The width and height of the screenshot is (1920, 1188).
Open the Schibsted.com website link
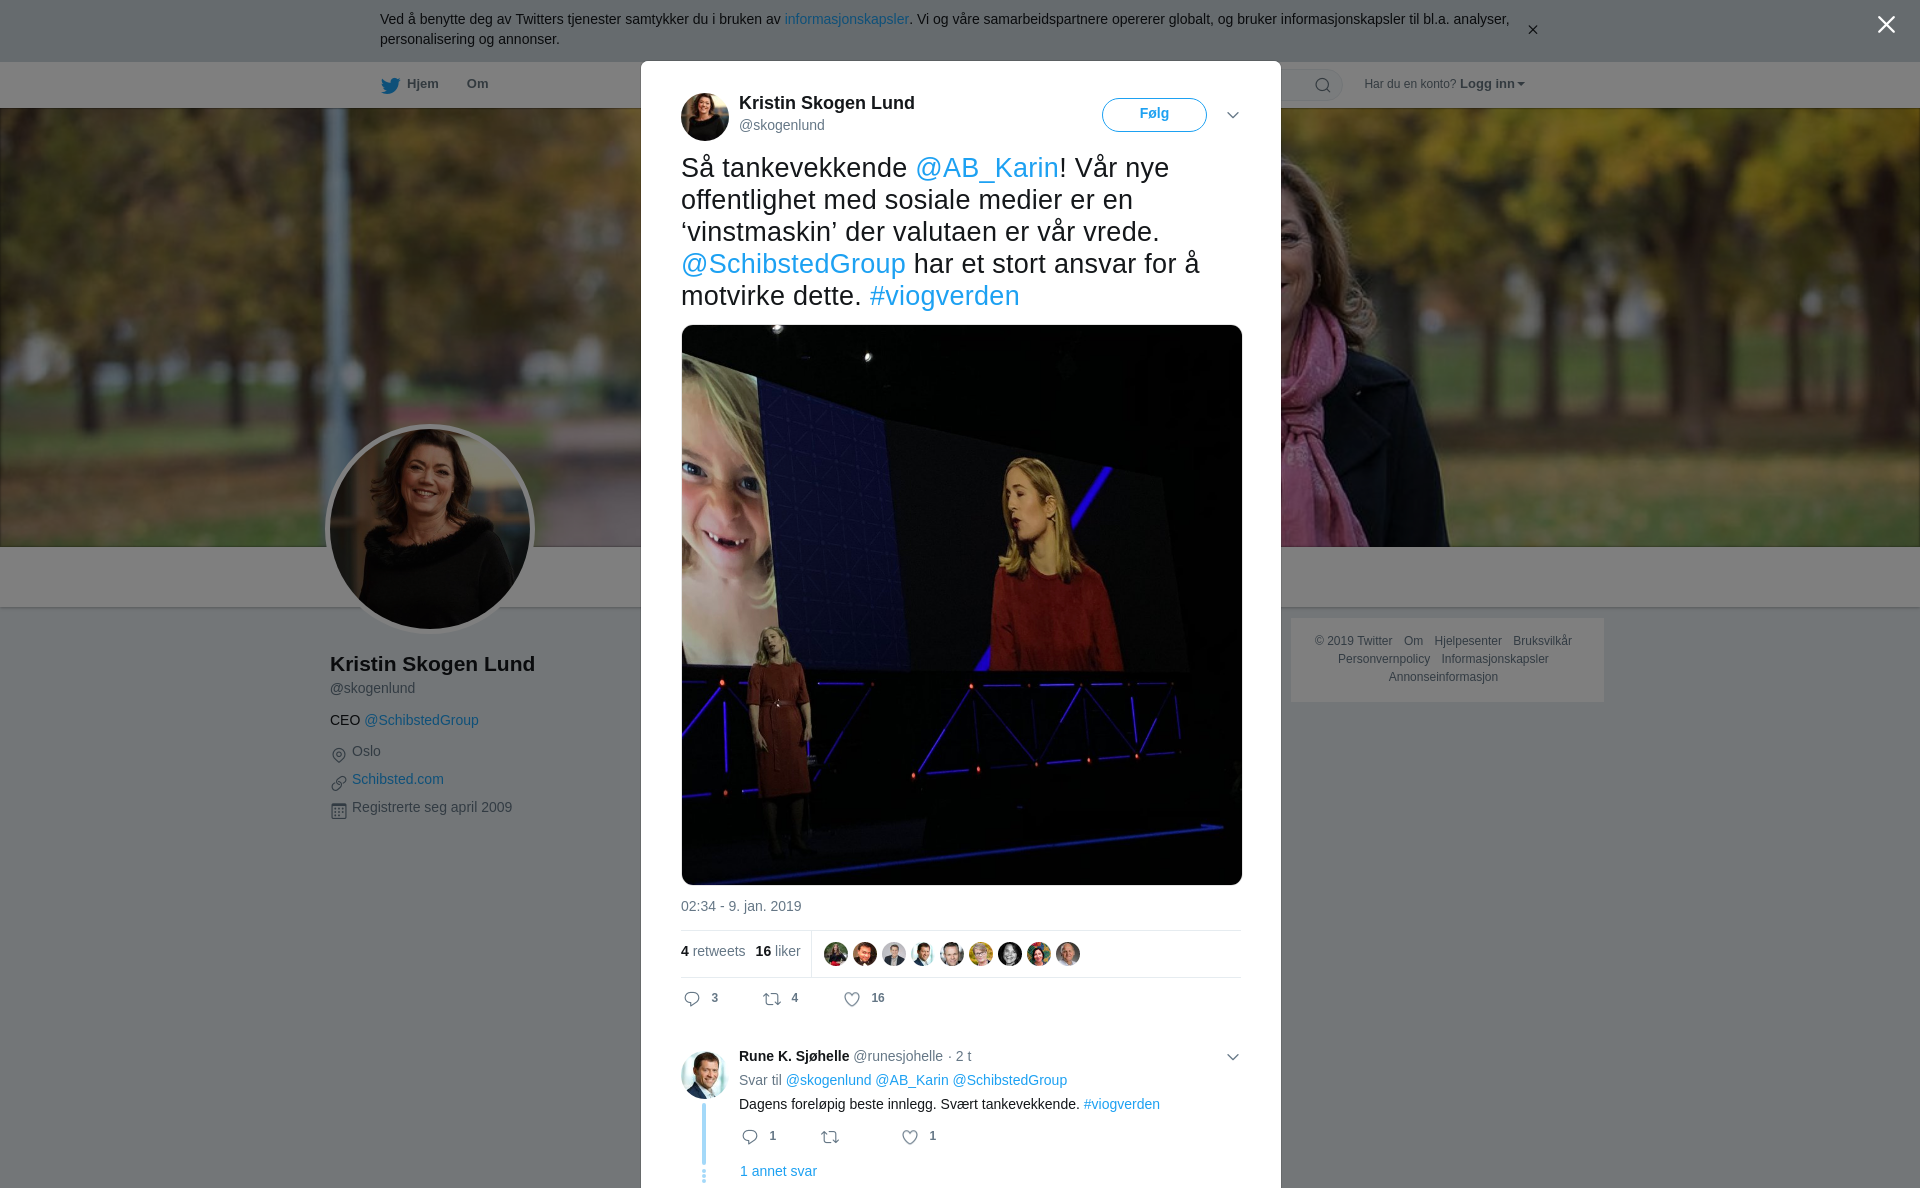pos(398,779)
